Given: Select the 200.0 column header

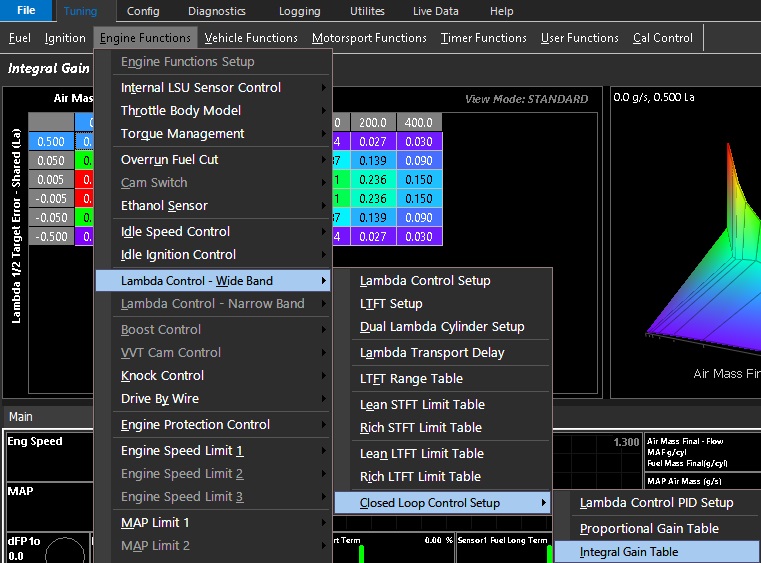Looking at the screenshot, I should pos(373,122).
